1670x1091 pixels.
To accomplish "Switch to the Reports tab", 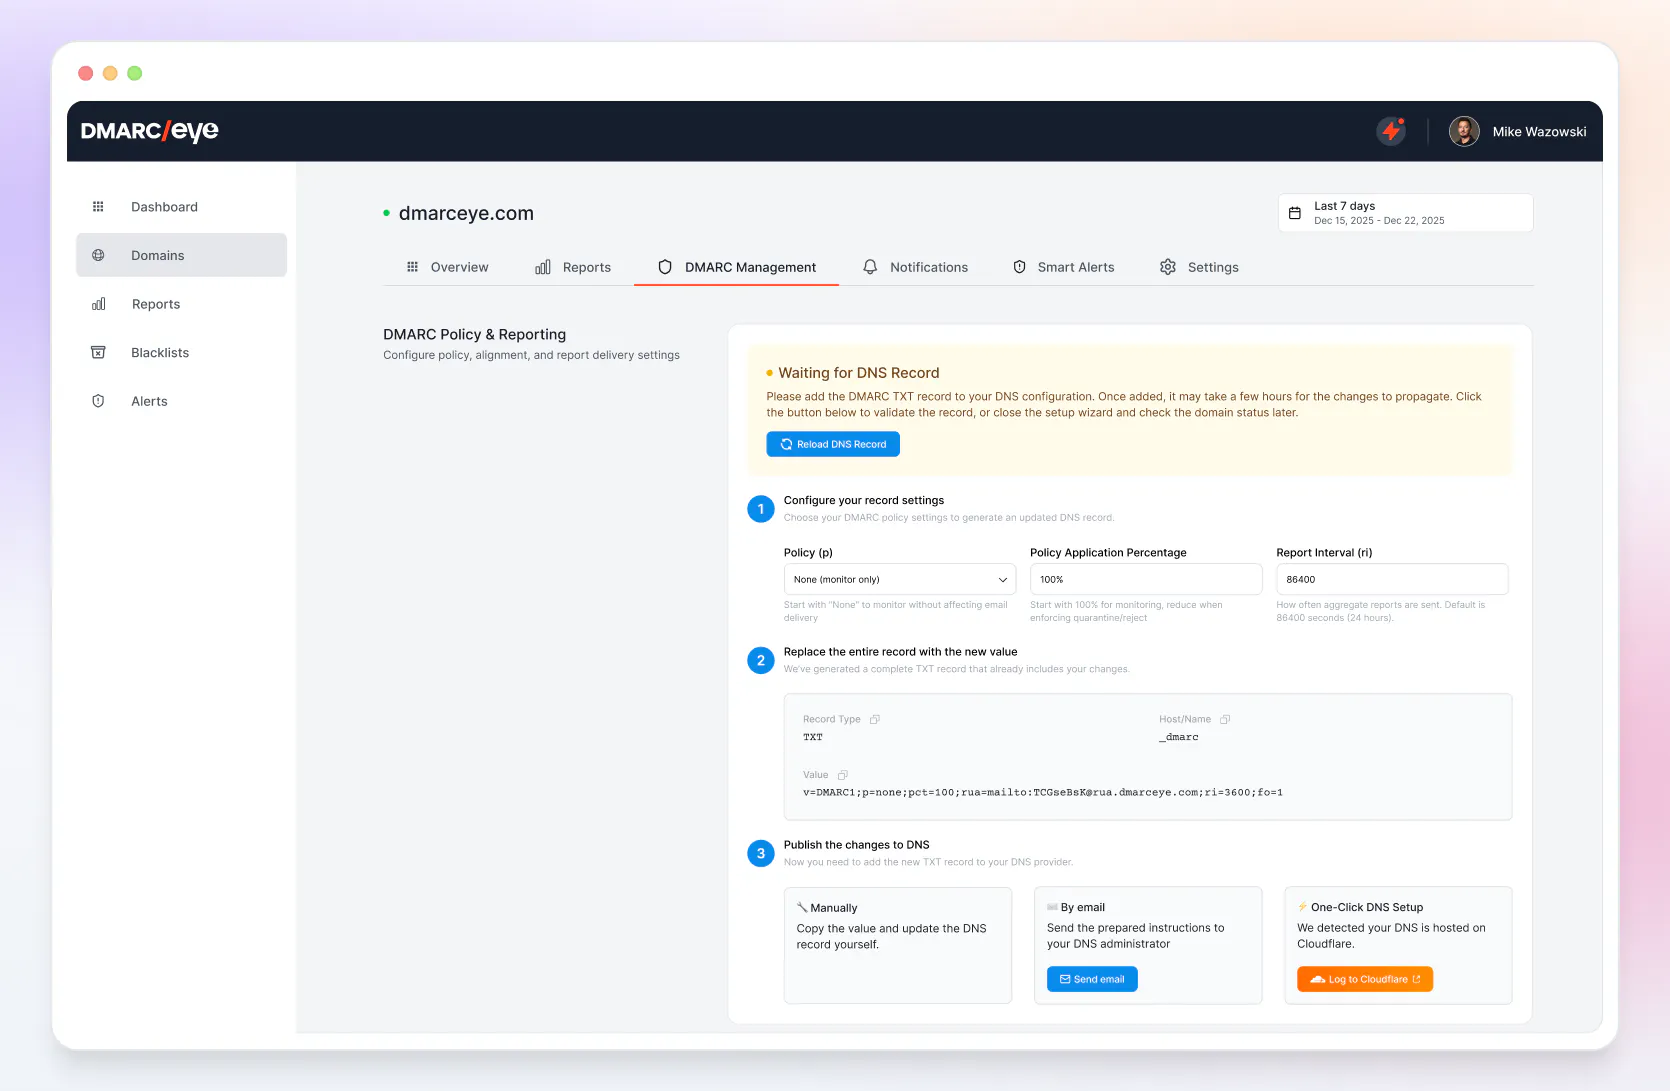I will (573, 267).
